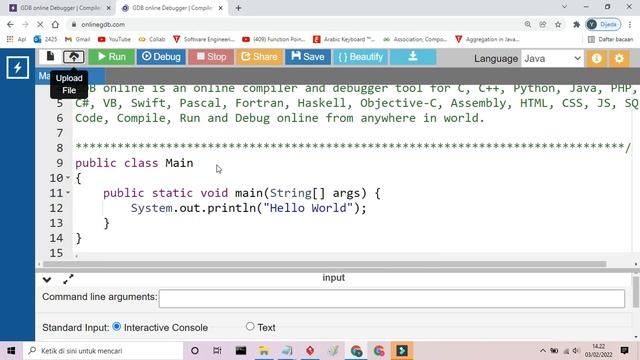This screenshot has height=360, width=640.
Task: Open Daftar bacaan reading list
Action: (x=611, y=39)
